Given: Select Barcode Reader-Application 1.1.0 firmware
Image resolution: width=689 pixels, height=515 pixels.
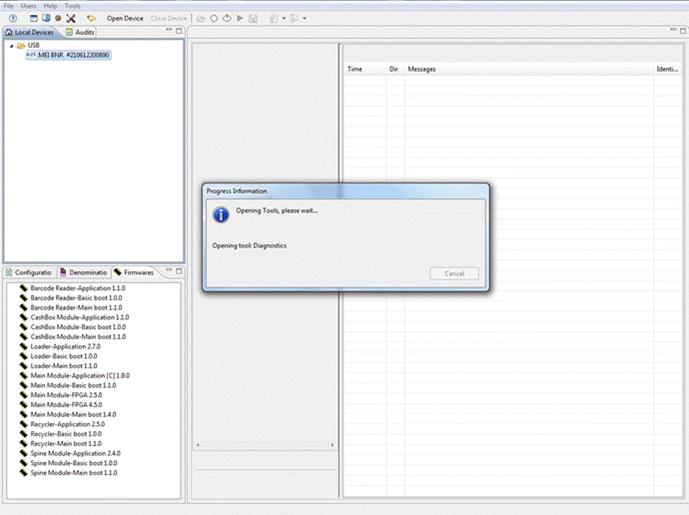Looking at the screenshot, I should (73, 288).
